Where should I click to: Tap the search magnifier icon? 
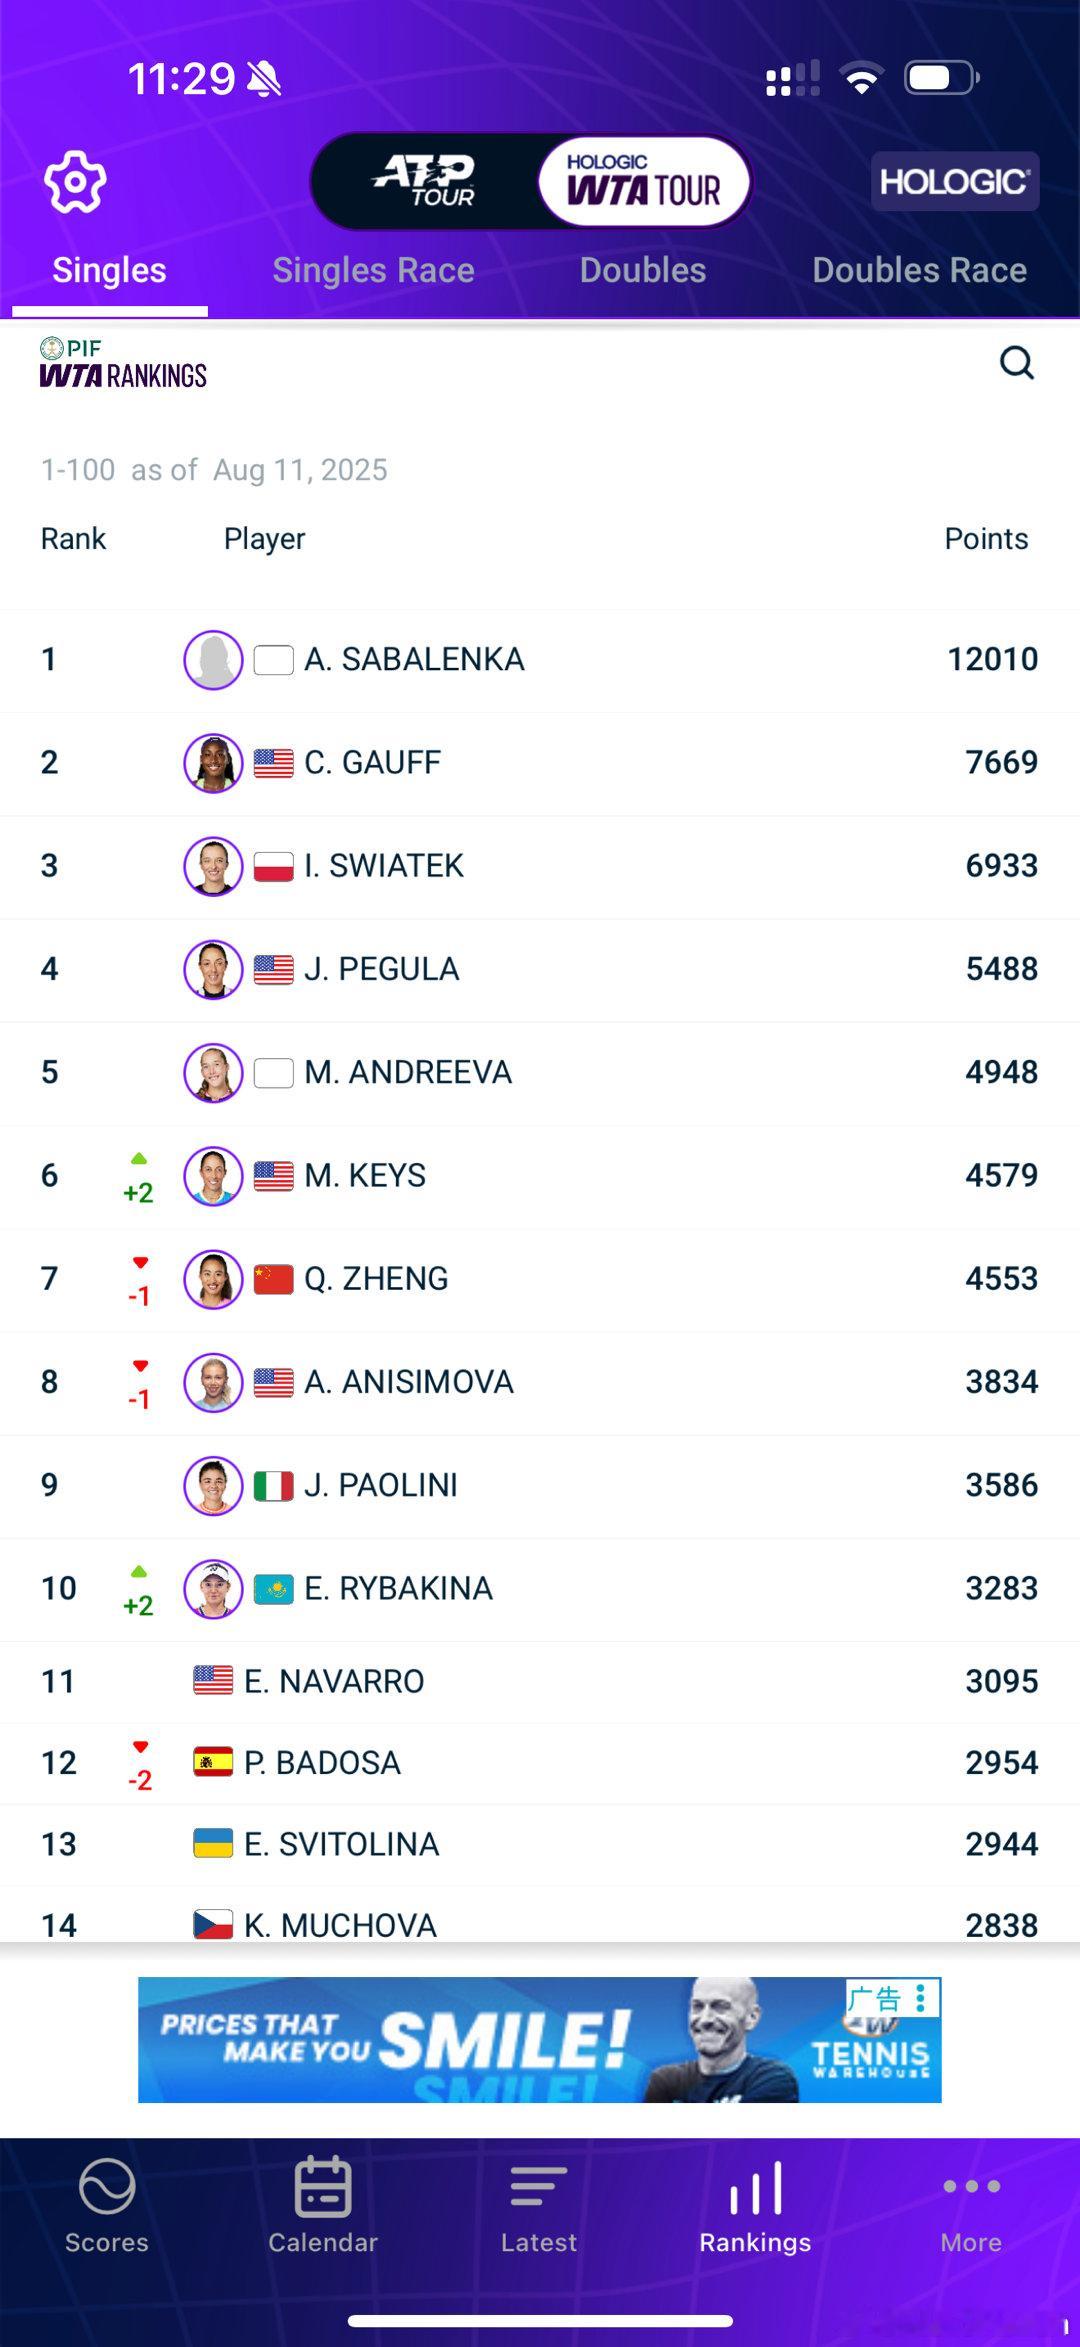(1017, 363)
